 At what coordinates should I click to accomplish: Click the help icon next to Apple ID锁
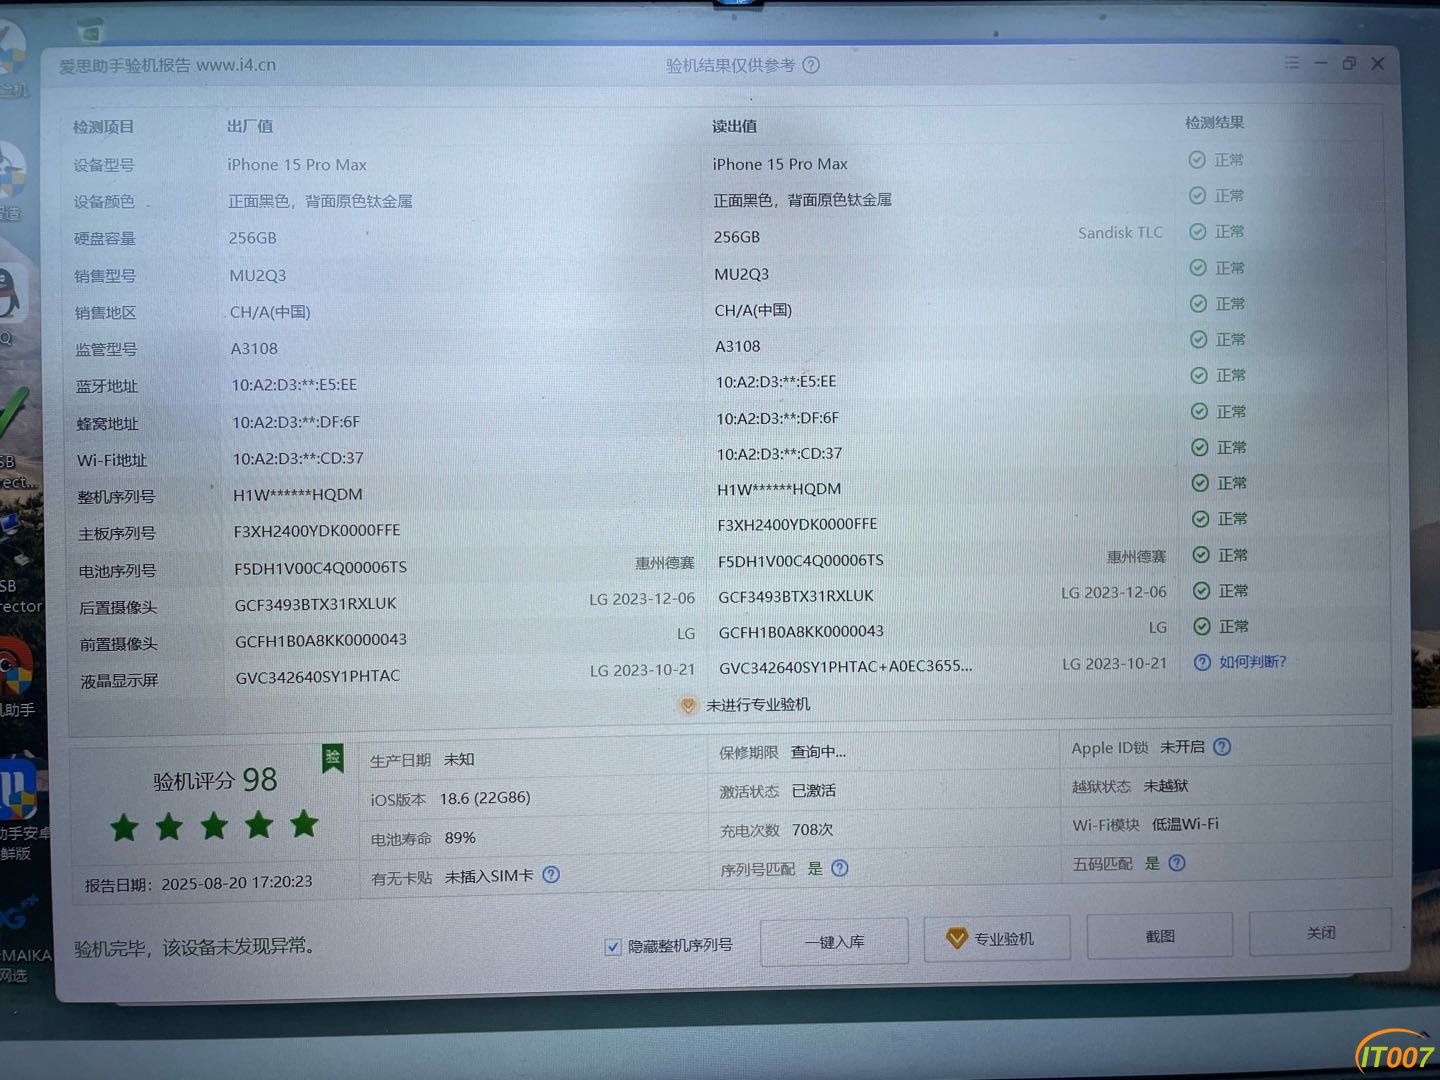pos(1222,747)
